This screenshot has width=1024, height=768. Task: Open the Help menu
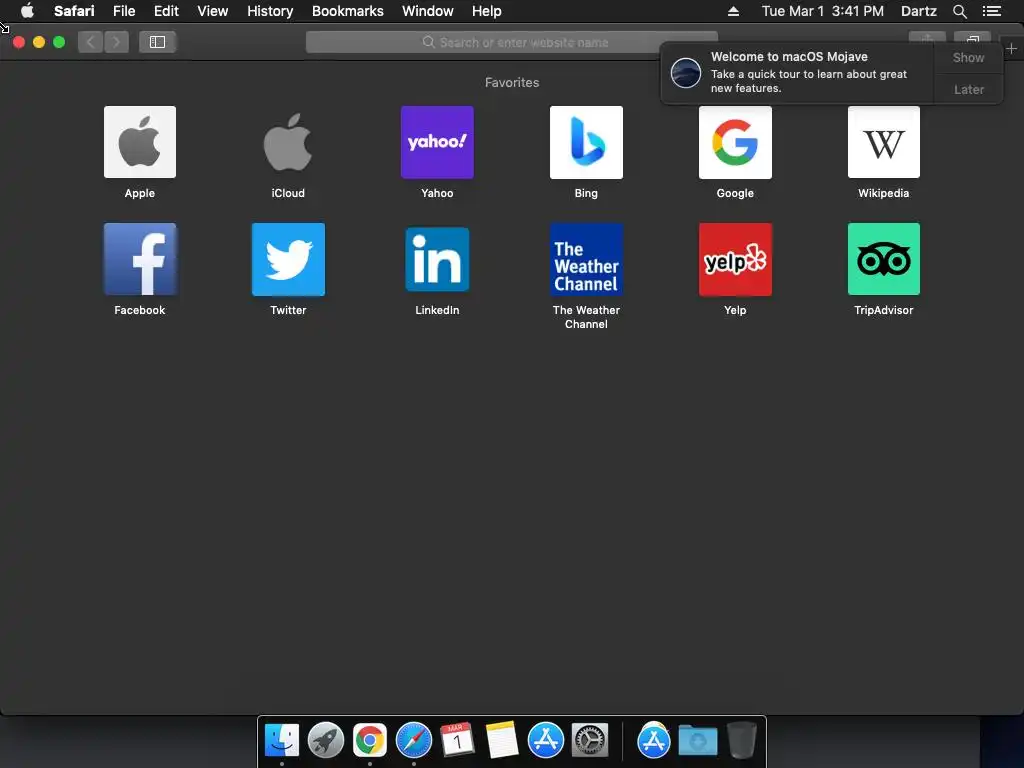click(487, 11)
